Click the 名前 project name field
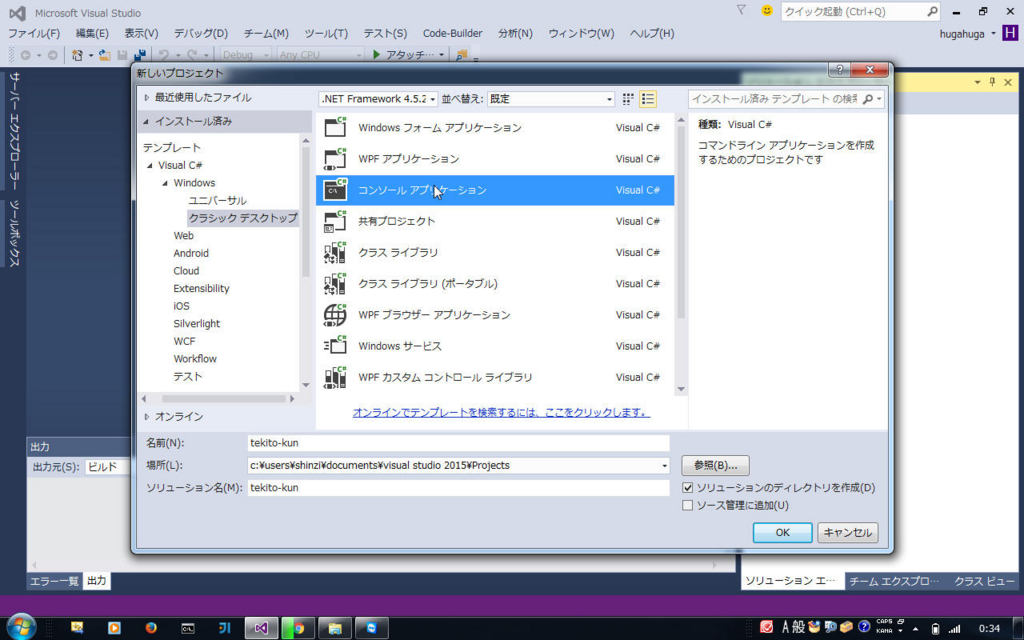 point(458,443)
